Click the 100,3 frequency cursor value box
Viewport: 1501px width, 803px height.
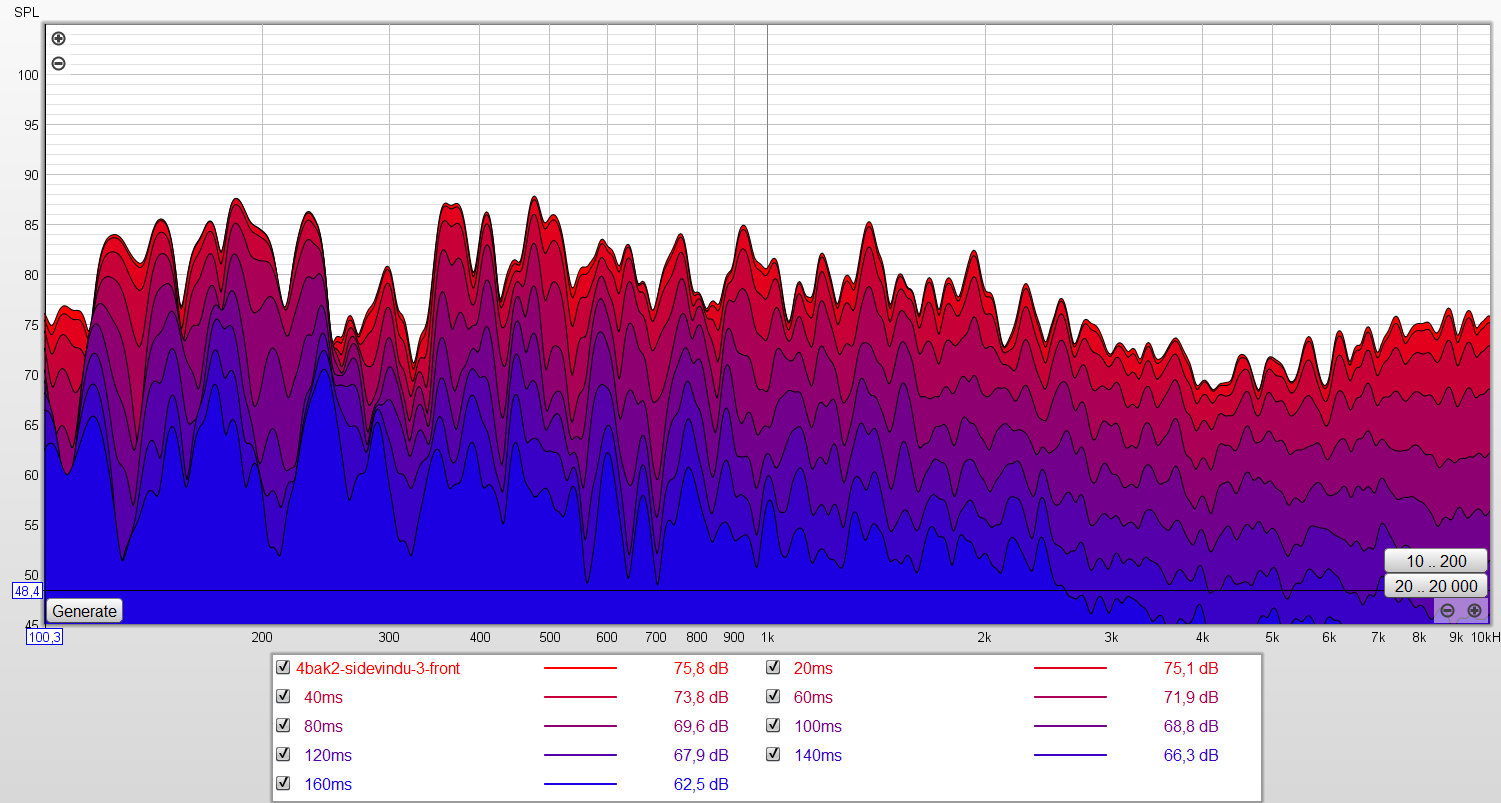[x=44, y=637]
